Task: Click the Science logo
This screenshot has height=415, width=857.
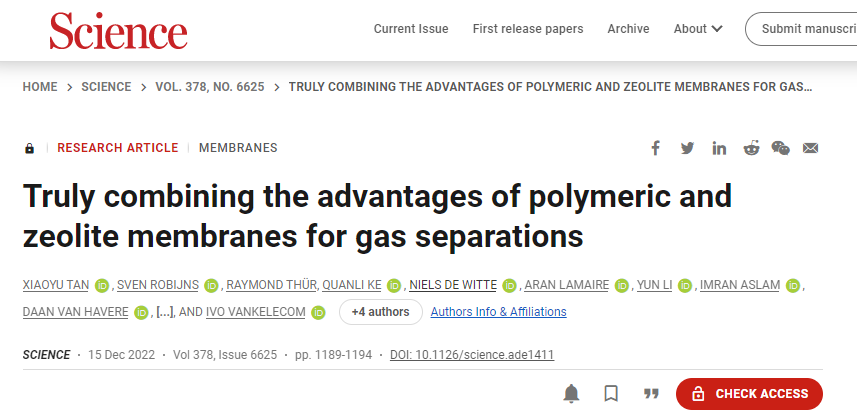Action: coord(119,31)
